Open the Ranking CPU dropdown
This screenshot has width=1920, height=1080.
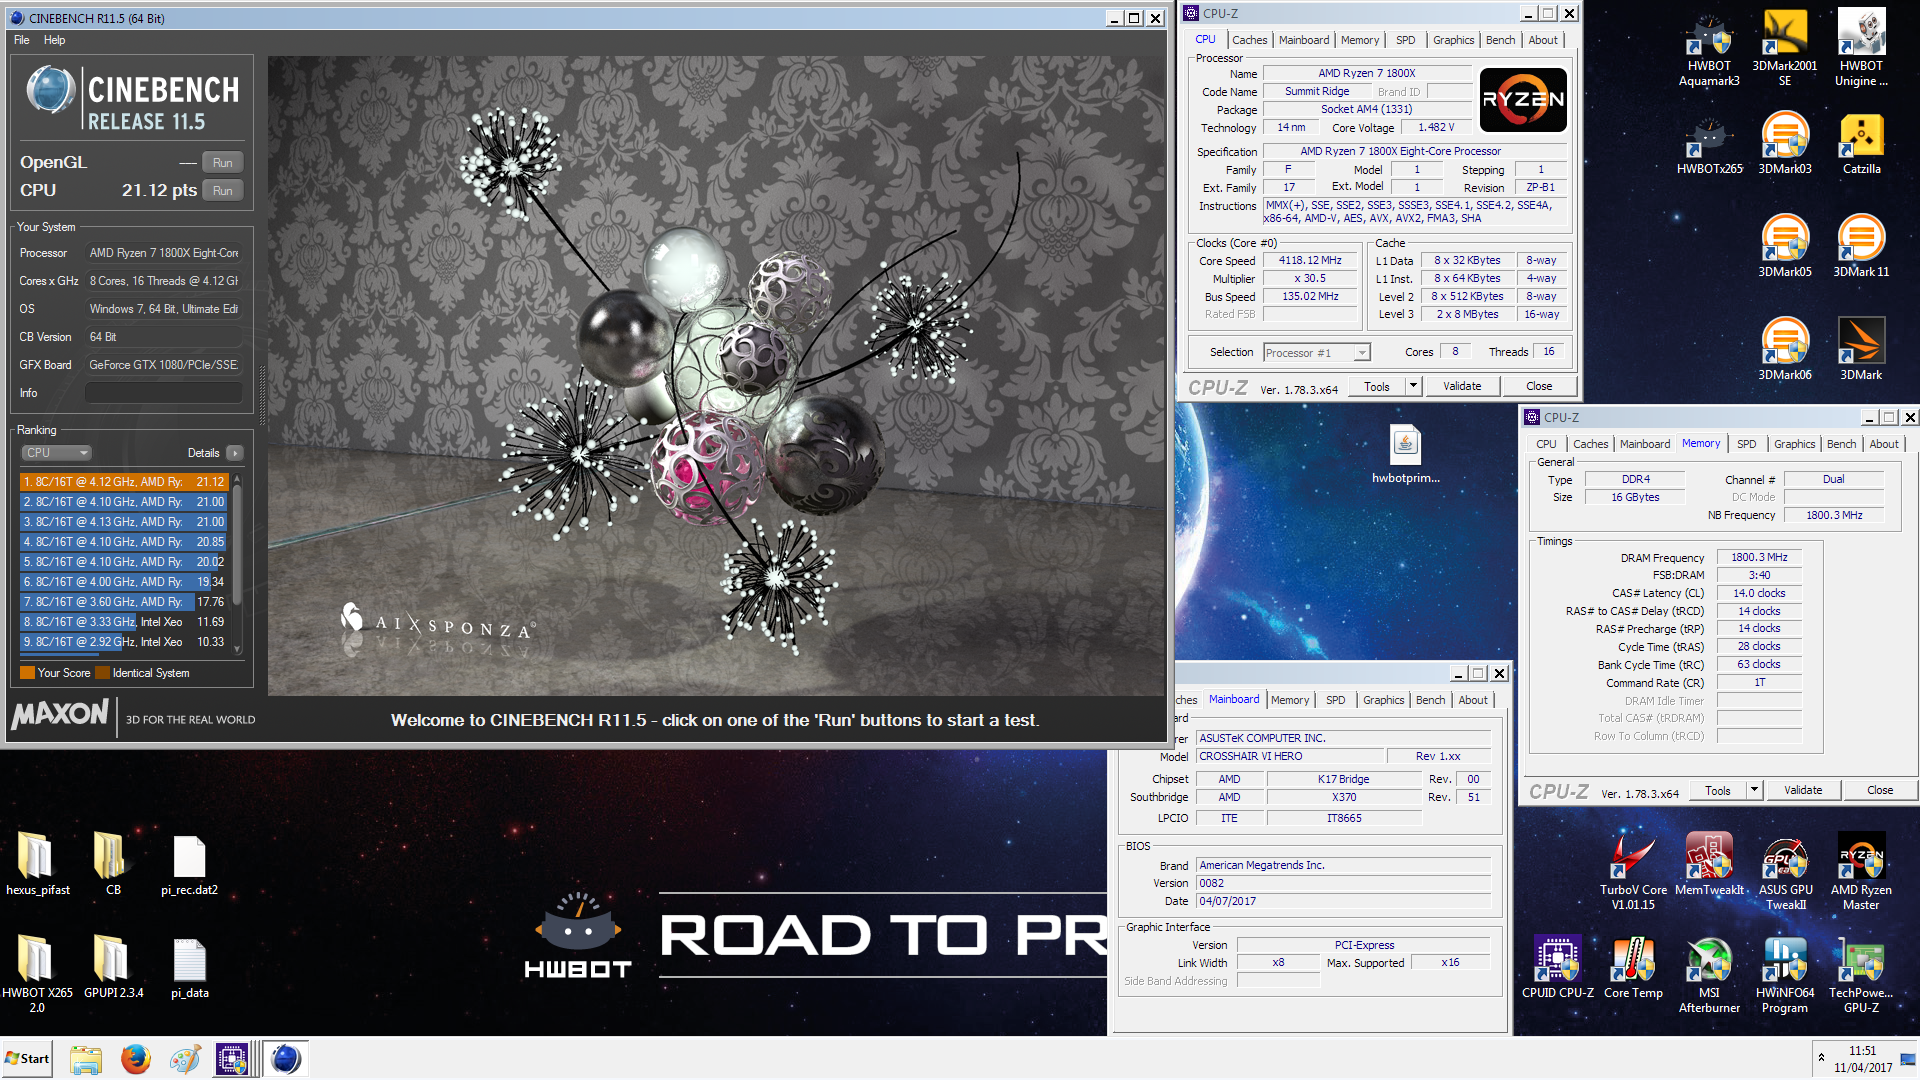click(x=56, y=453)
